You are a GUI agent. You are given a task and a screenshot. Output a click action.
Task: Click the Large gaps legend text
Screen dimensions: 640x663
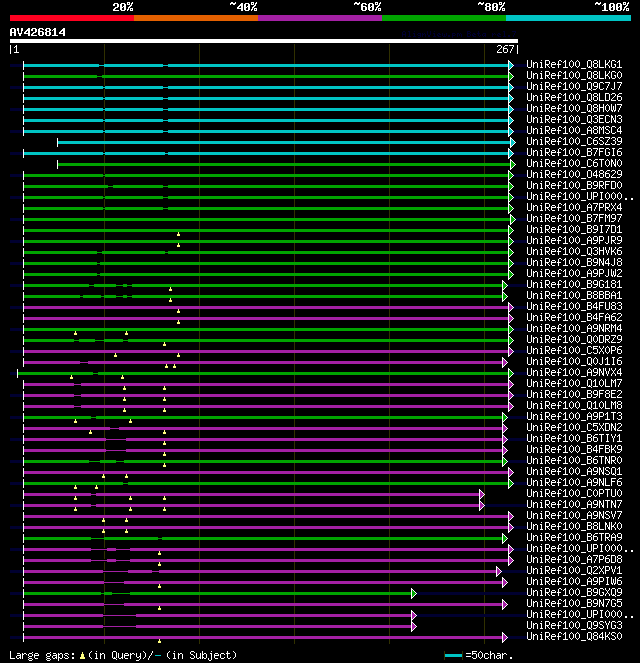[x=42, y=655]
